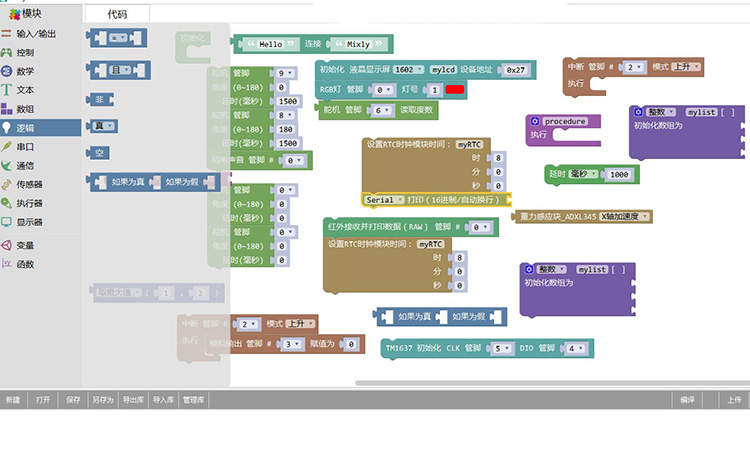Click the 上传 upload button
The image size is (750, 459).
pos(734,400)
